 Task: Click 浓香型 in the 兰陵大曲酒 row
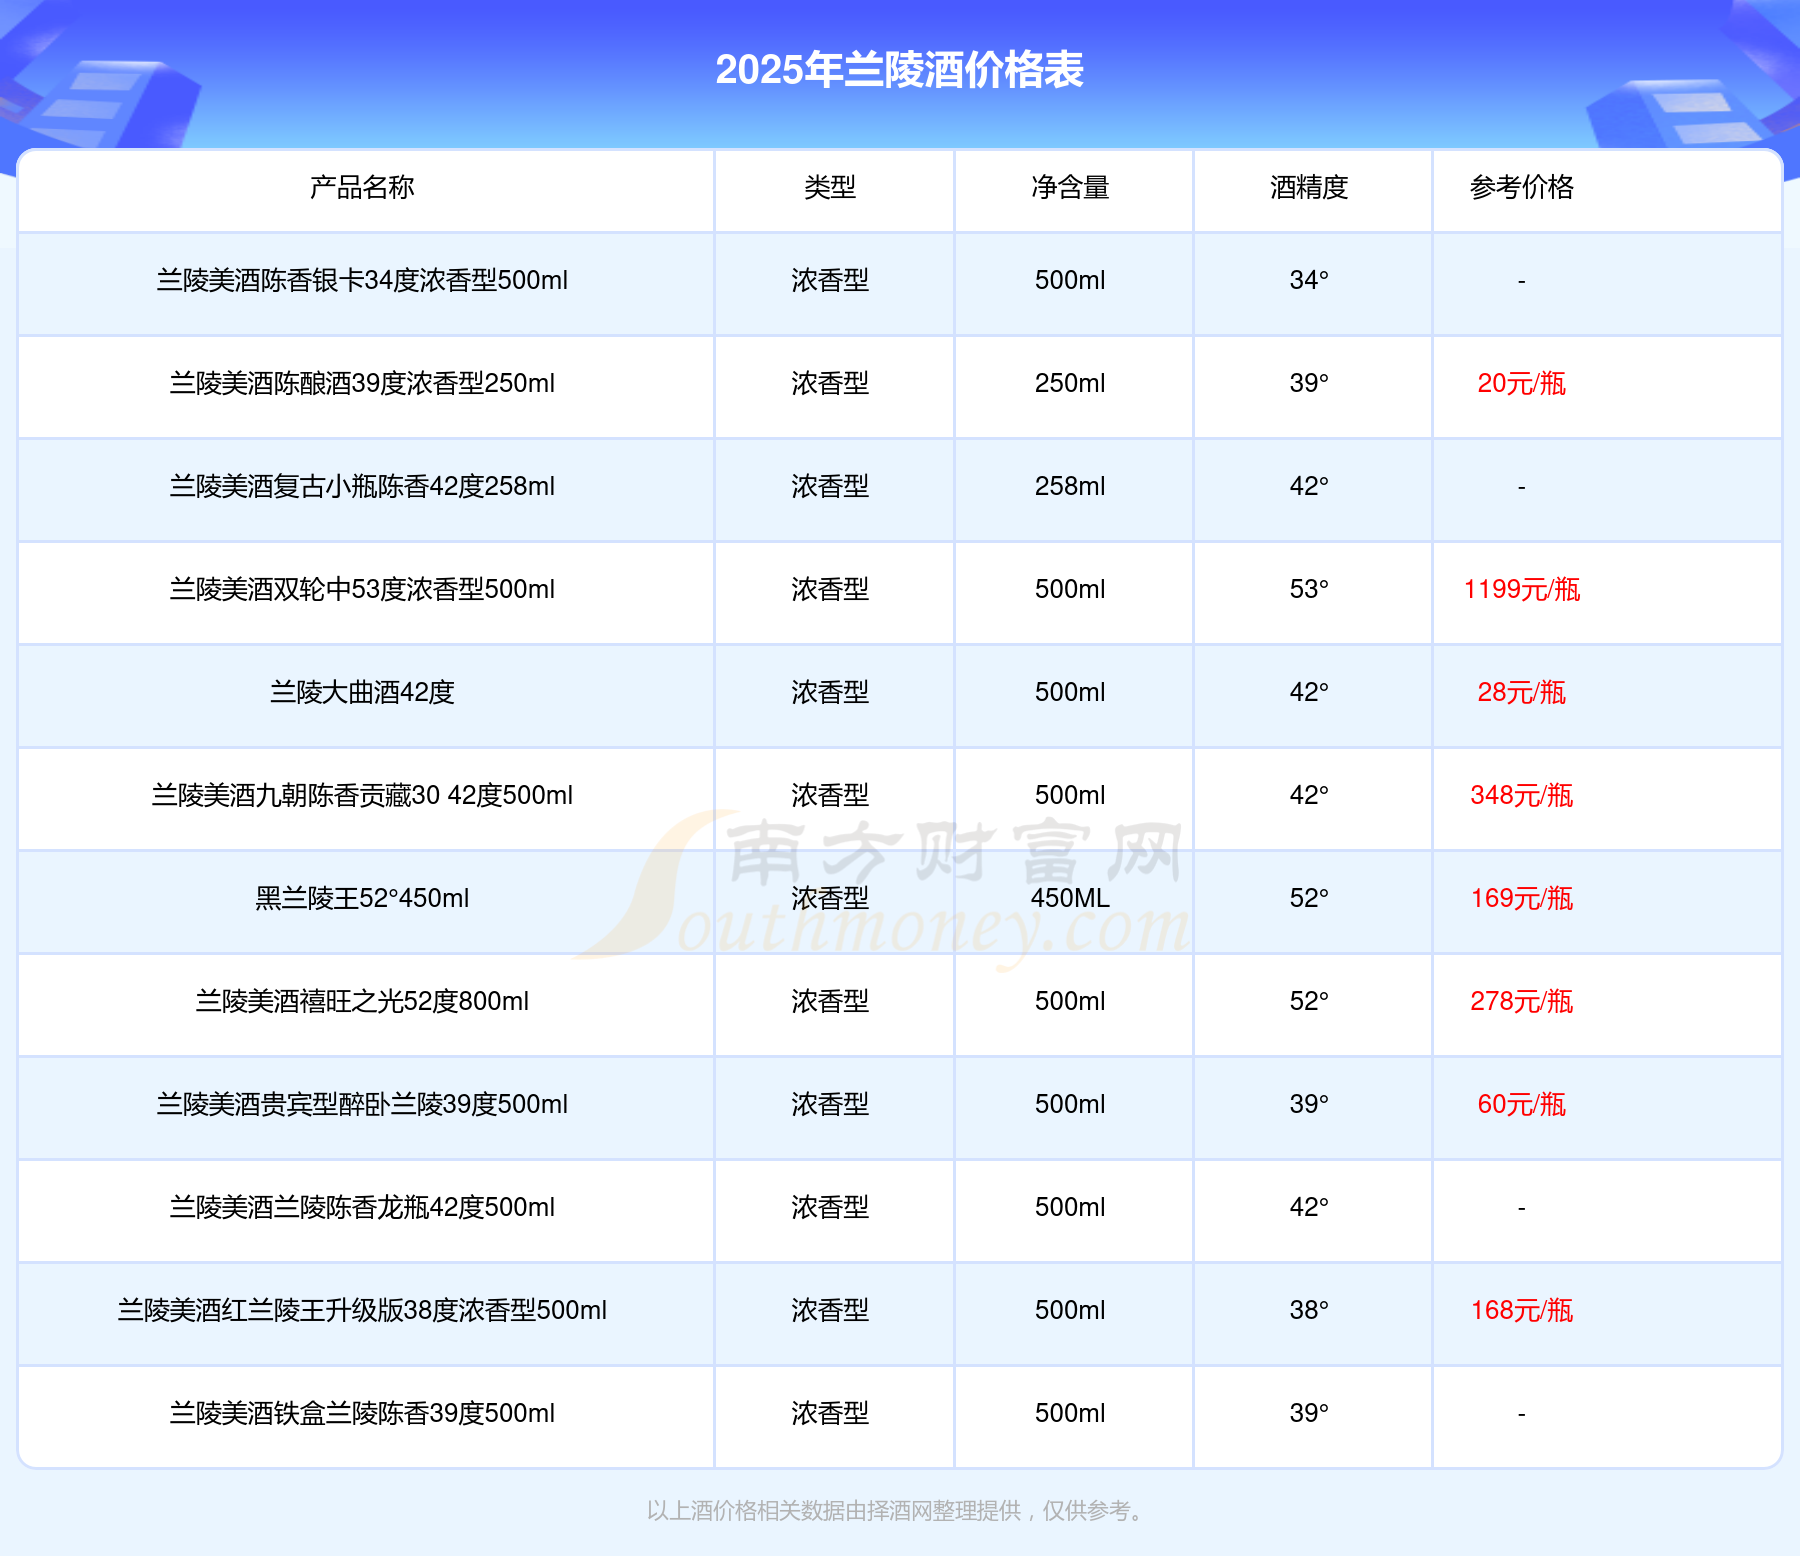(x=830, y=692)
